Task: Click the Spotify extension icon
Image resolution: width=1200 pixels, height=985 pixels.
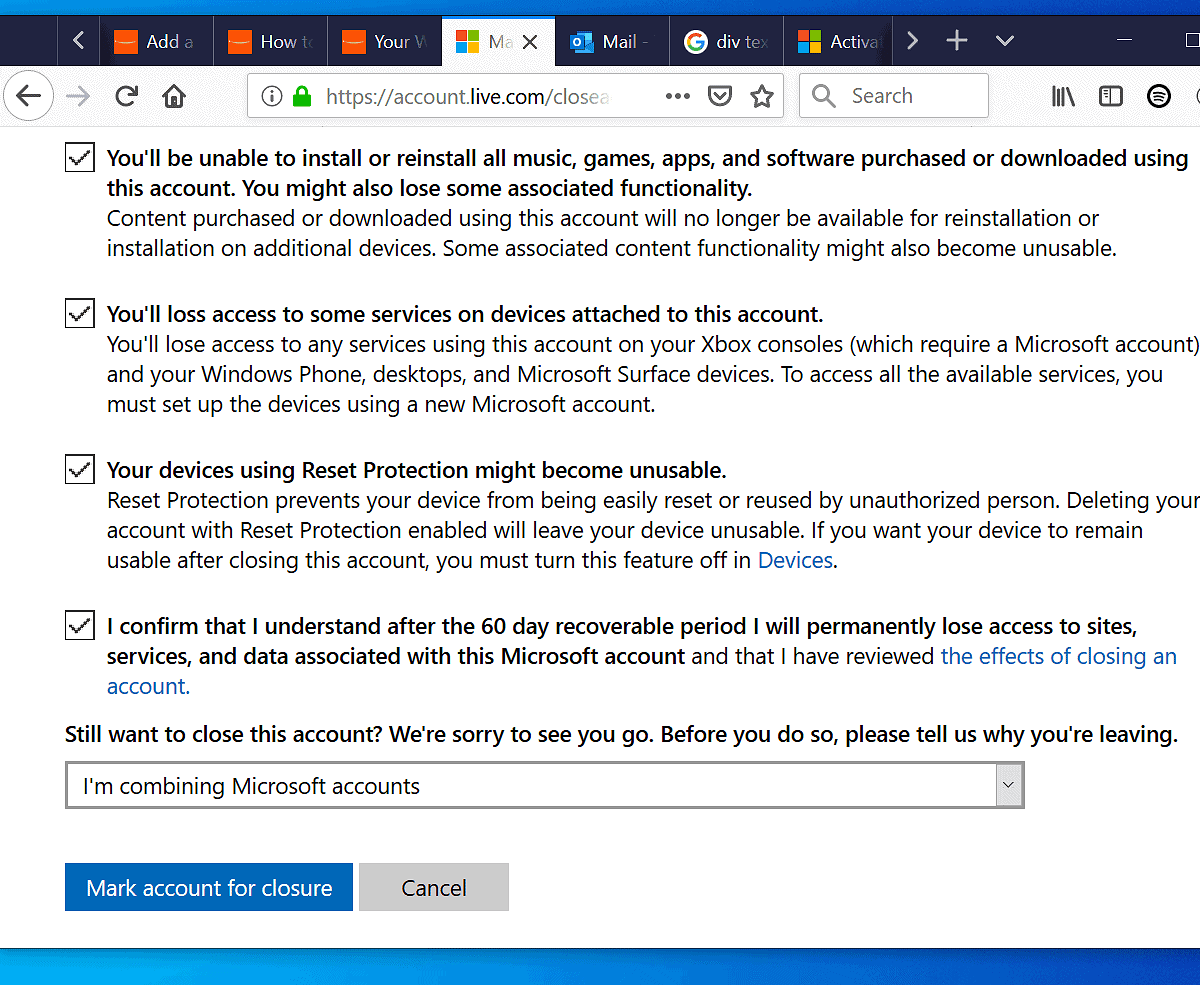Action: pyautogui.click(x=1158, y=96)
